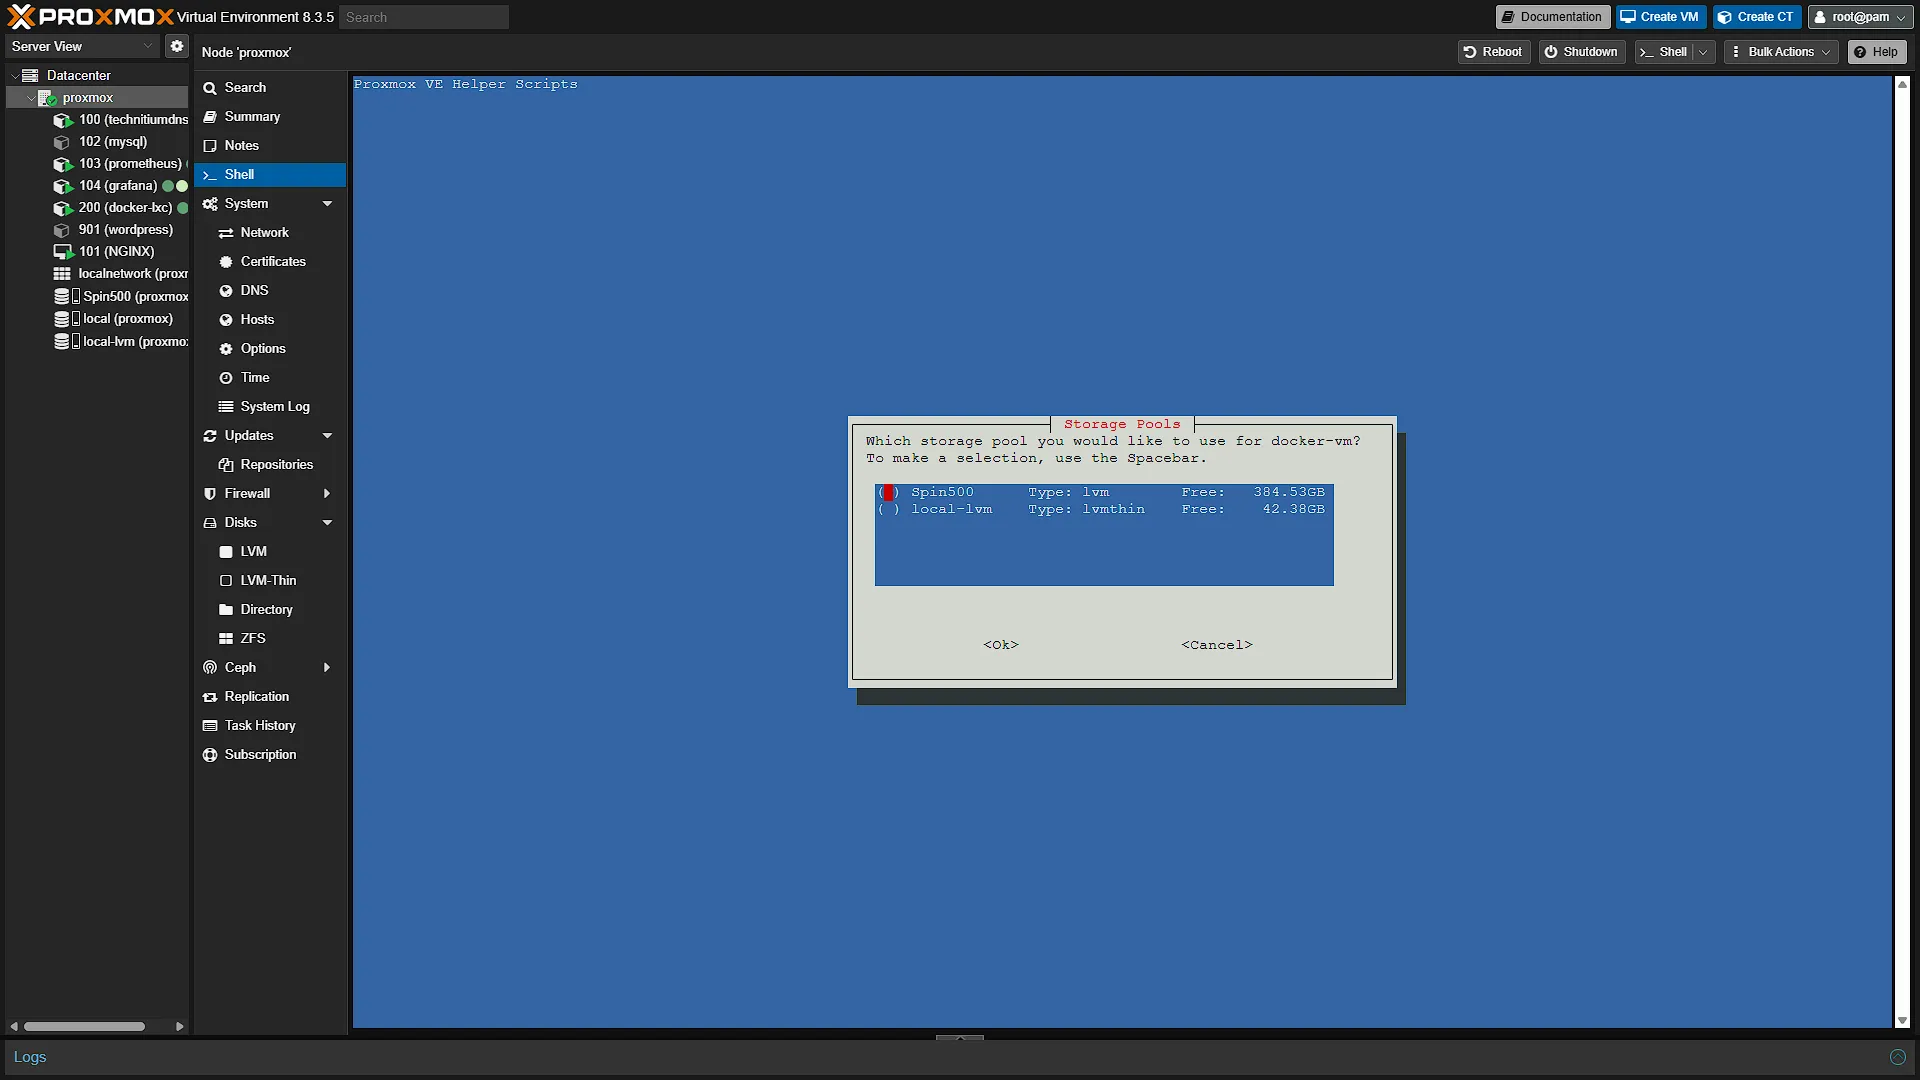This screenshot has width=1920, height=1080.
Task: Click the Time clock icon
Action: (x=226, y=378)
